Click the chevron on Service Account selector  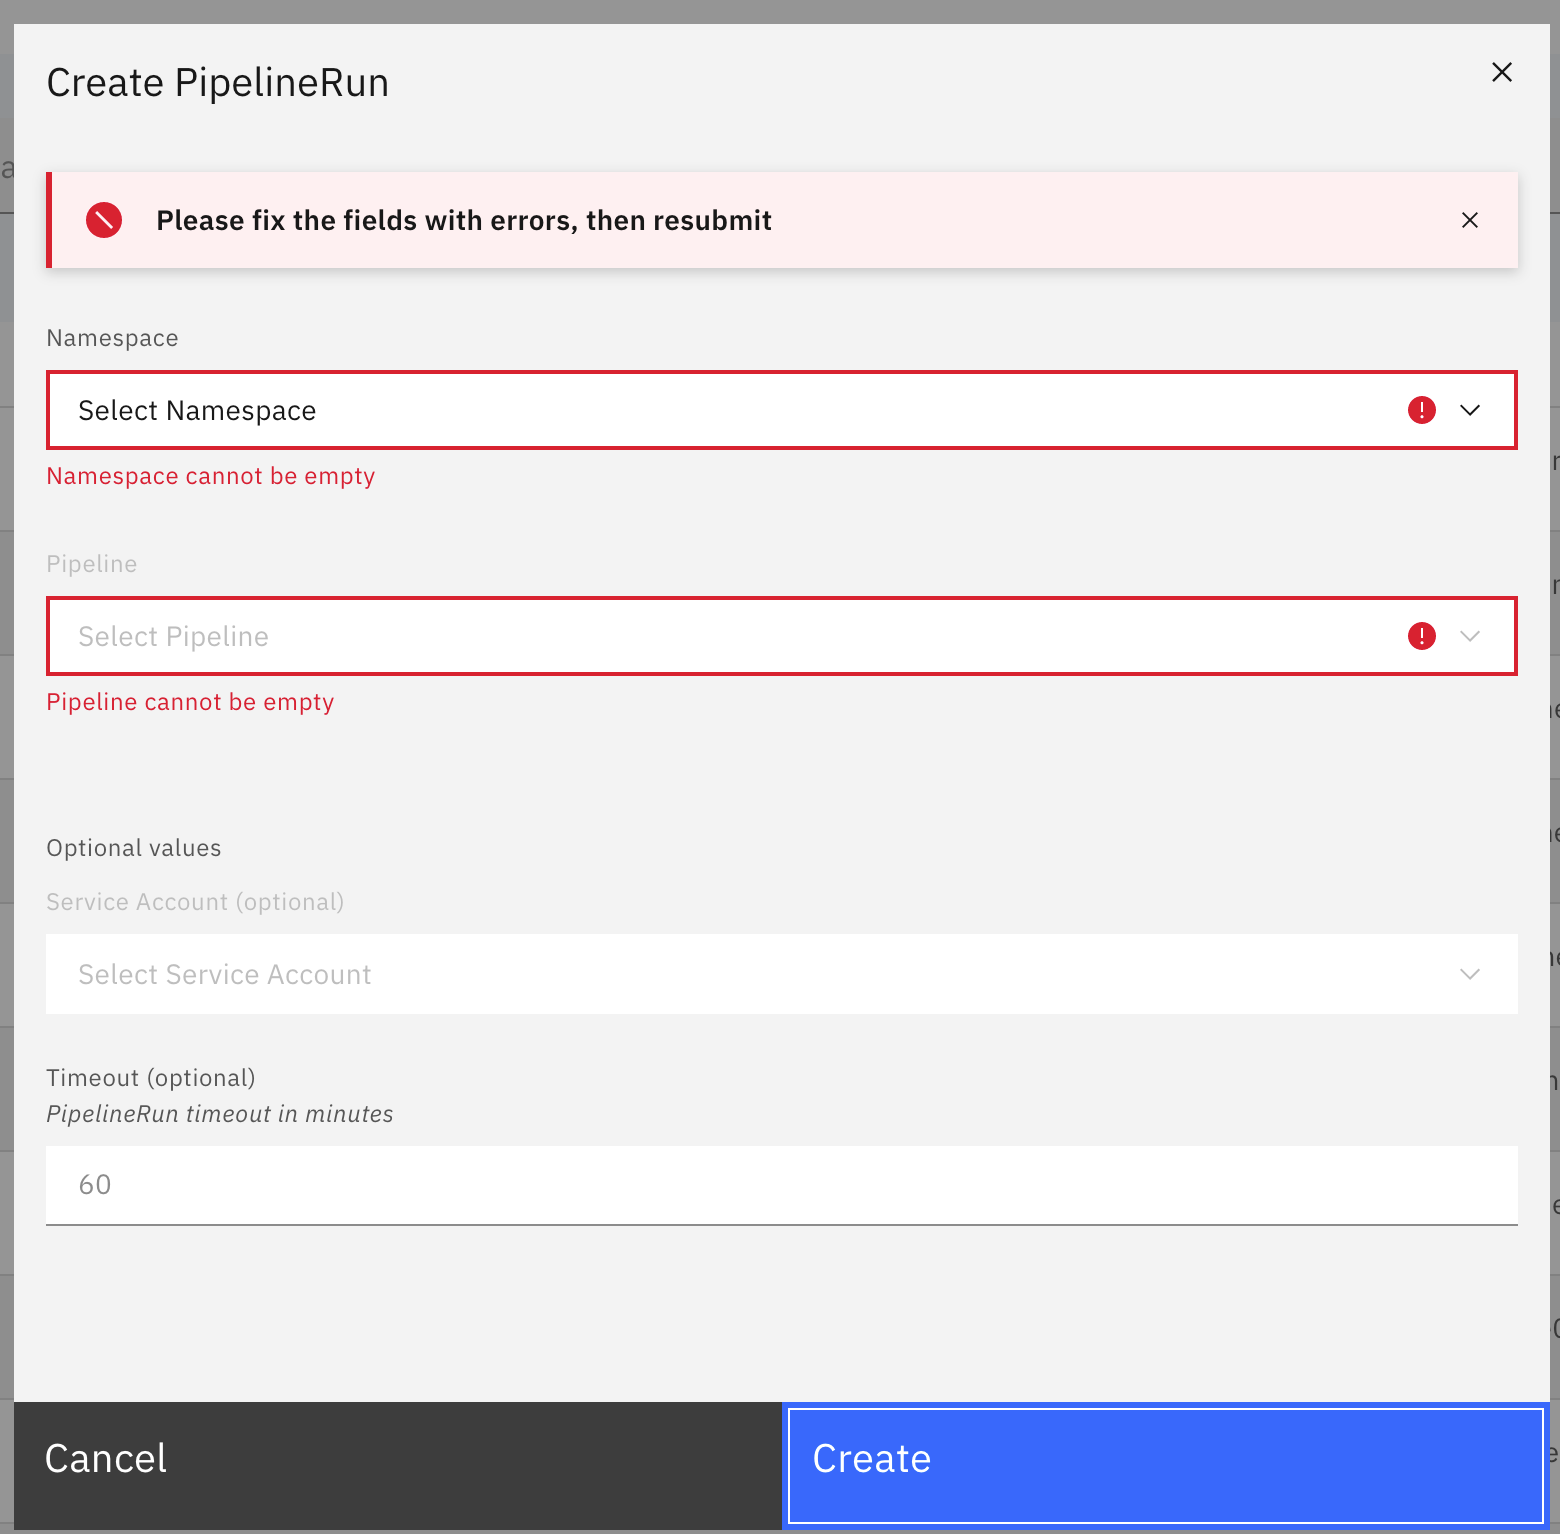[x=1470, y=974]
